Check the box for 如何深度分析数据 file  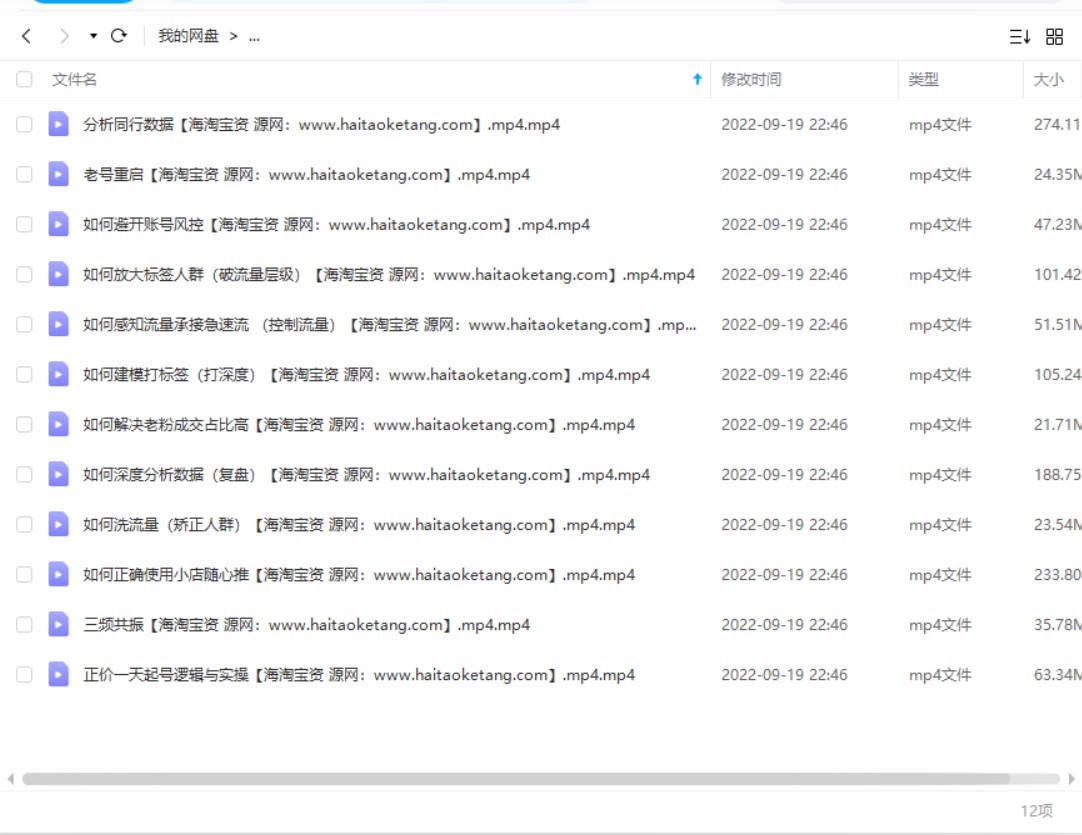[x=24, y=475]
